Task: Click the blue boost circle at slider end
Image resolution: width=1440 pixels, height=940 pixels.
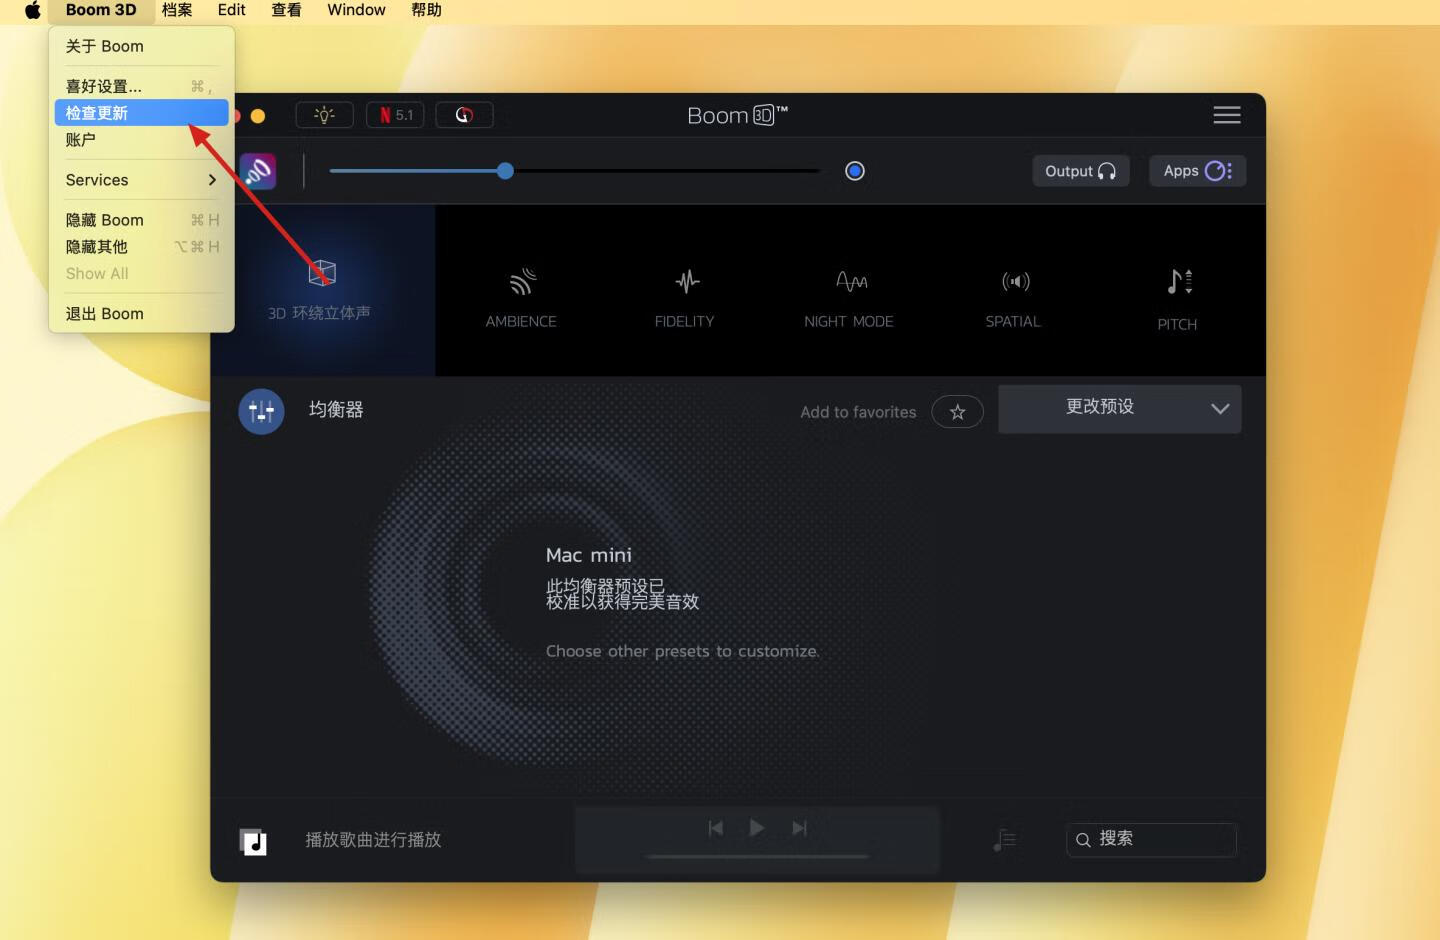Action: tap(855, 171)
